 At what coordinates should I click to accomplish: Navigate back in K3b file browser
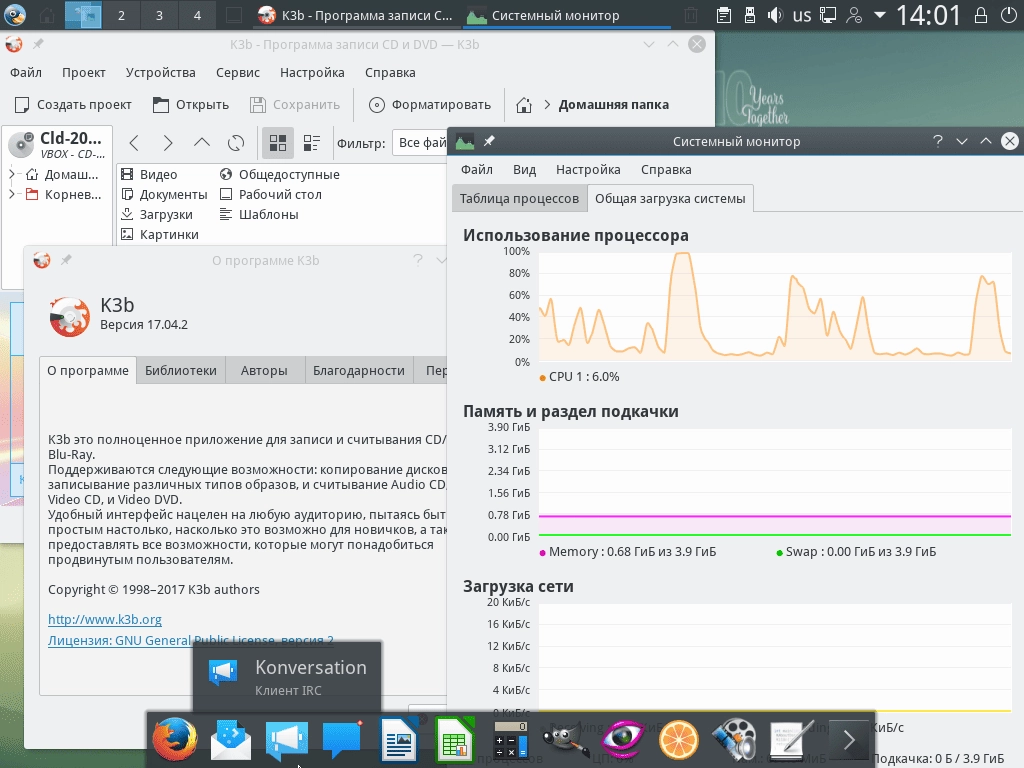(x=134, y=143)
